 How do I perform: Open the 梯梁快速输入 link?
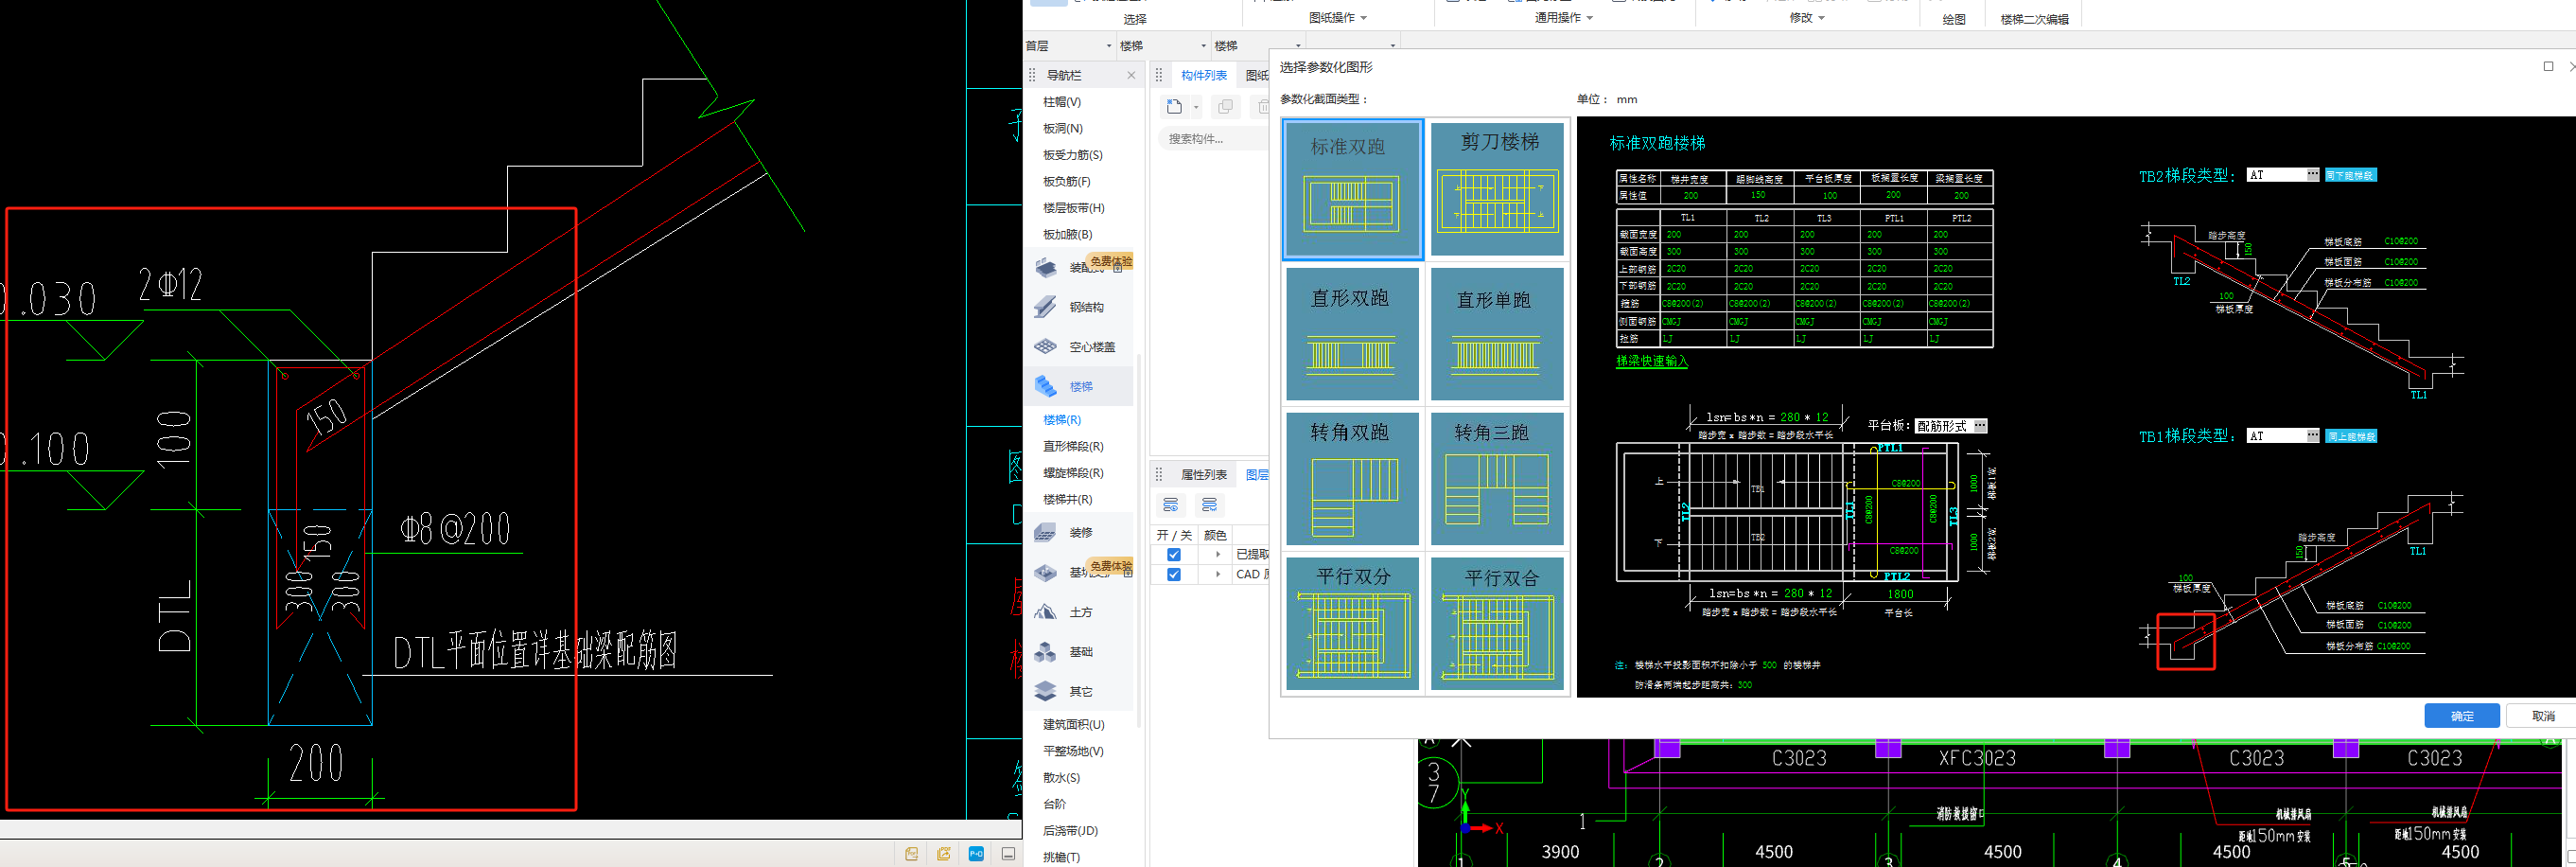click(x=1652, y=361)
